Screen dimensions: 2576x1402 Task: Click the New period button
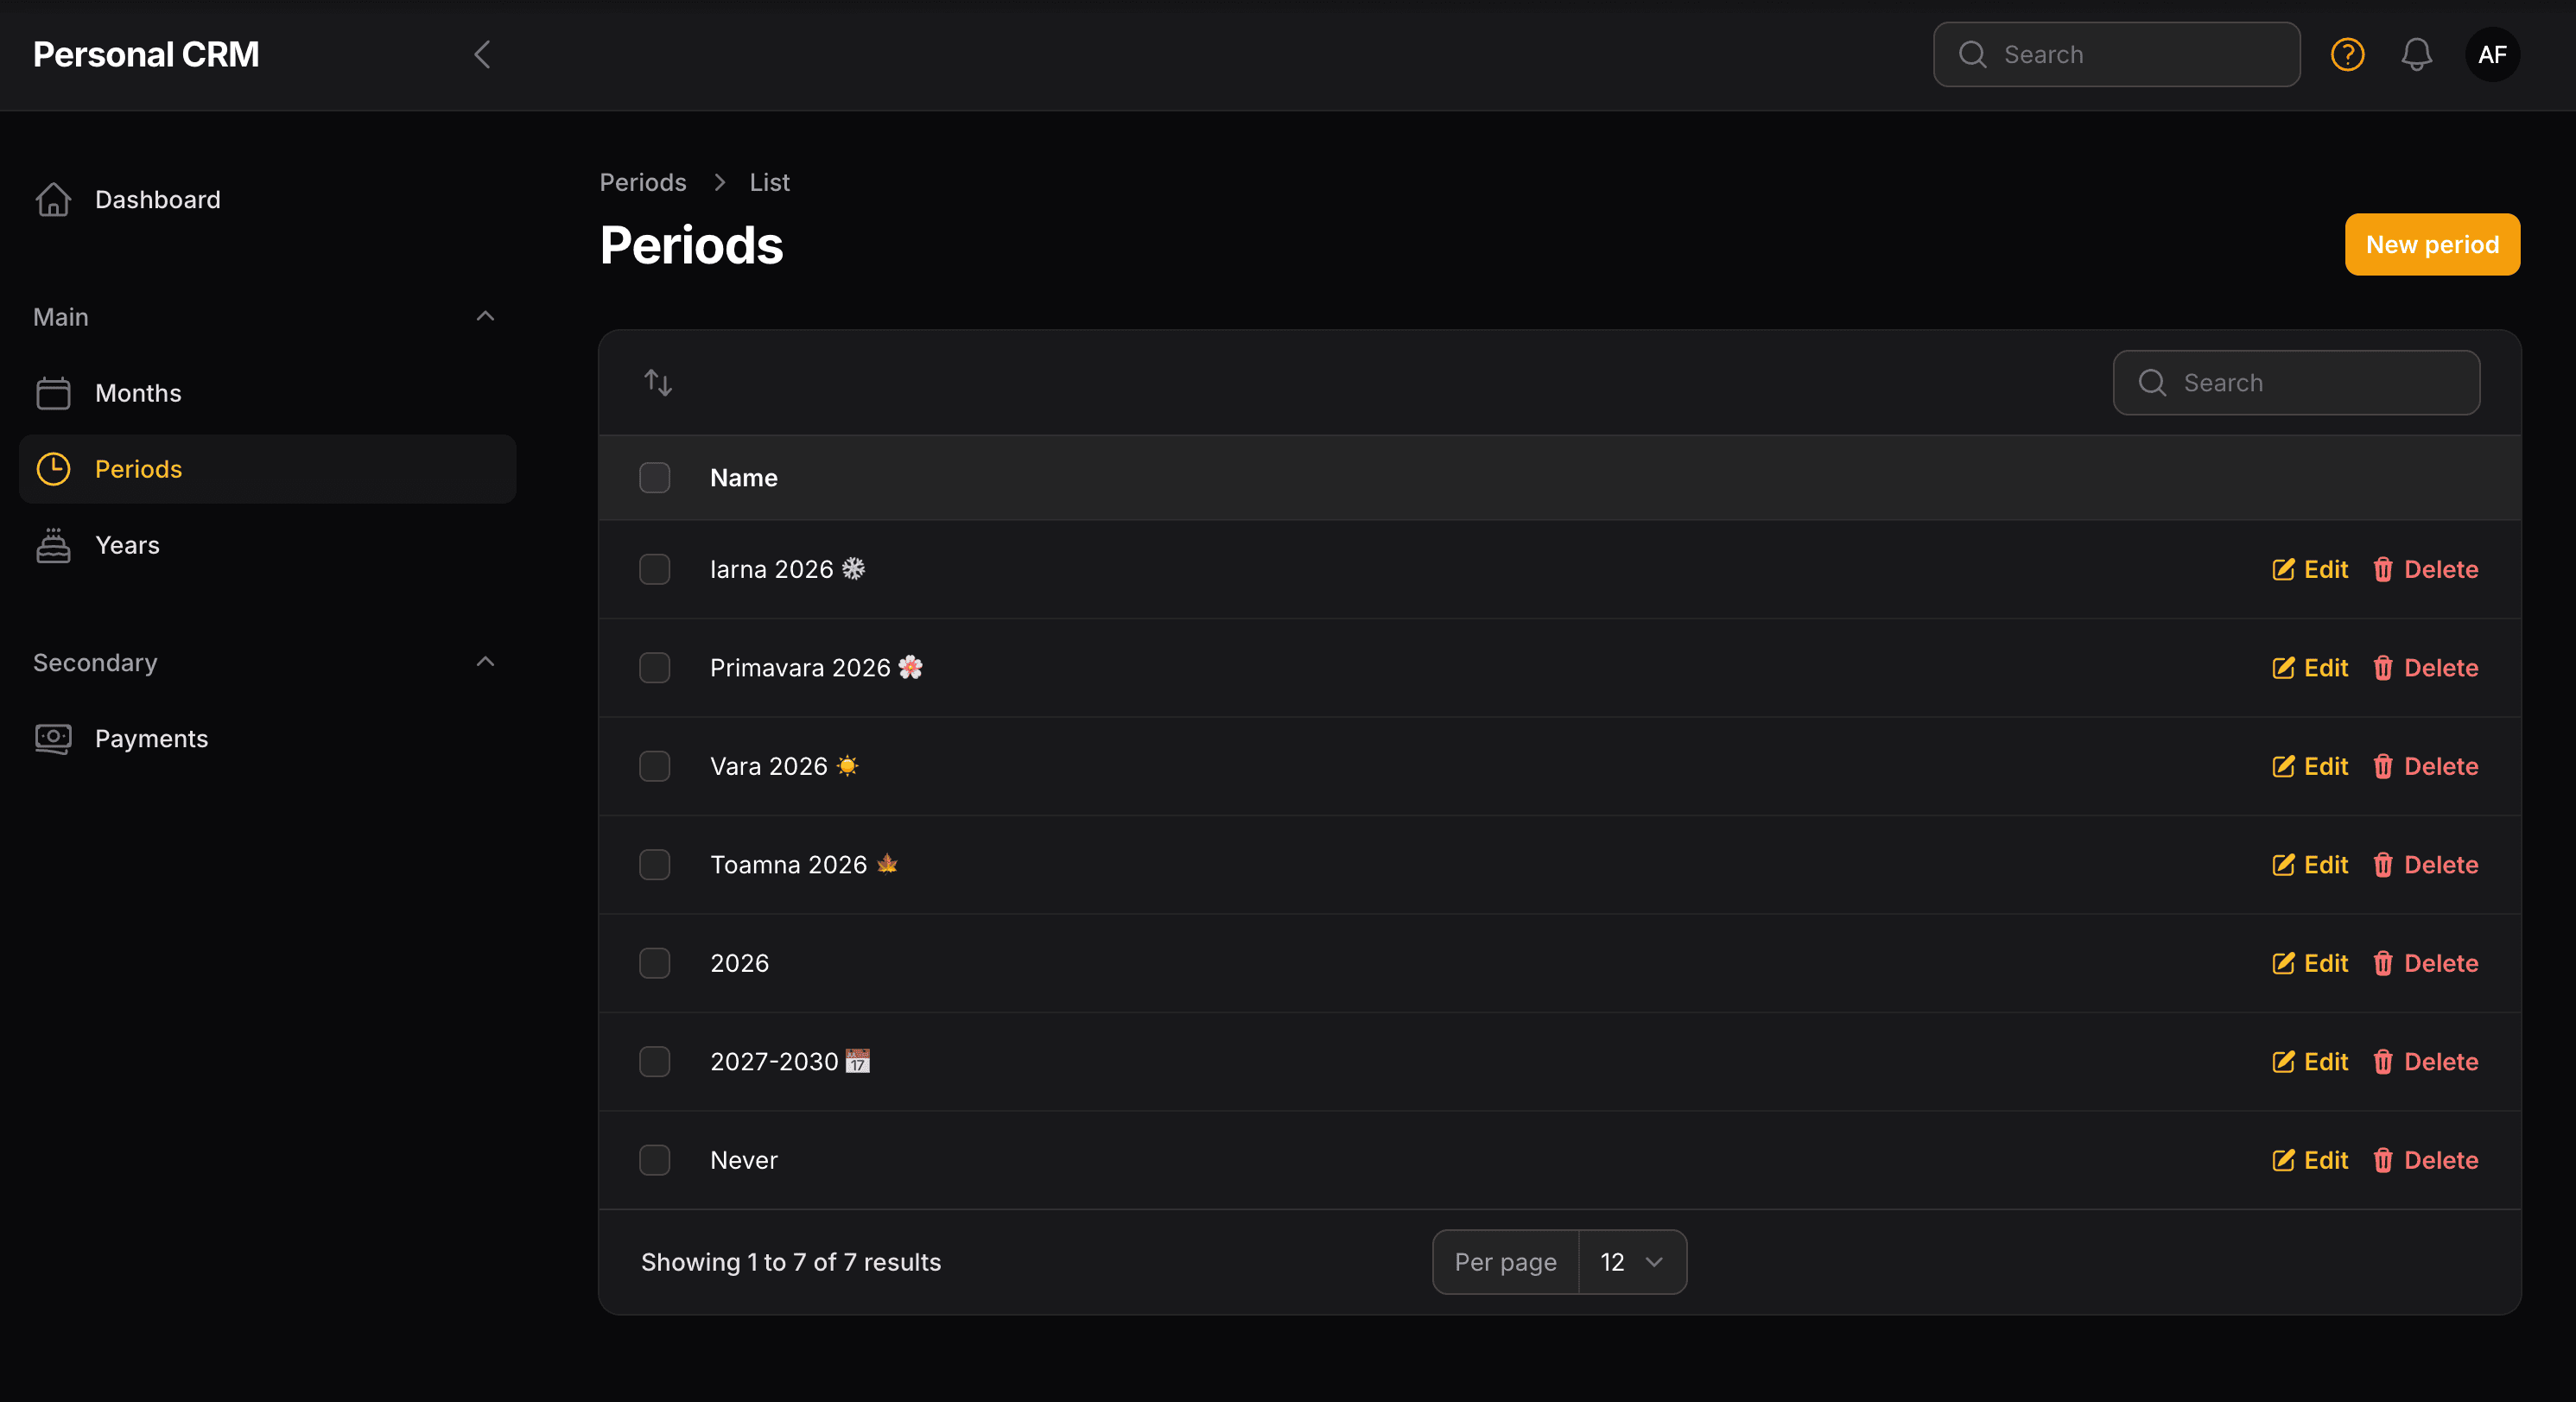[x=2431, y=244]
